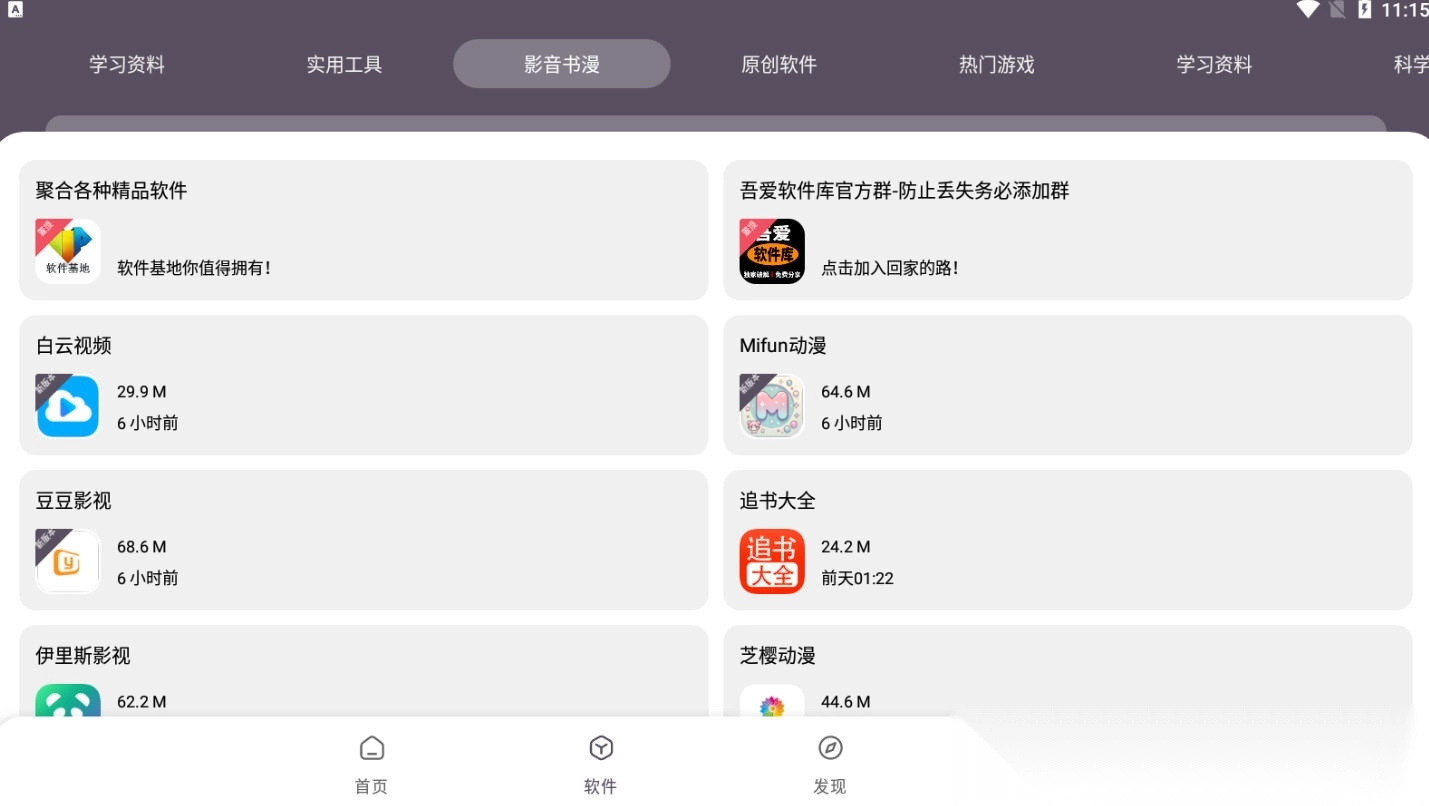Click the 追书大全 red app icon
Screen dimensions: 1429x806
(x=771, y=561)
